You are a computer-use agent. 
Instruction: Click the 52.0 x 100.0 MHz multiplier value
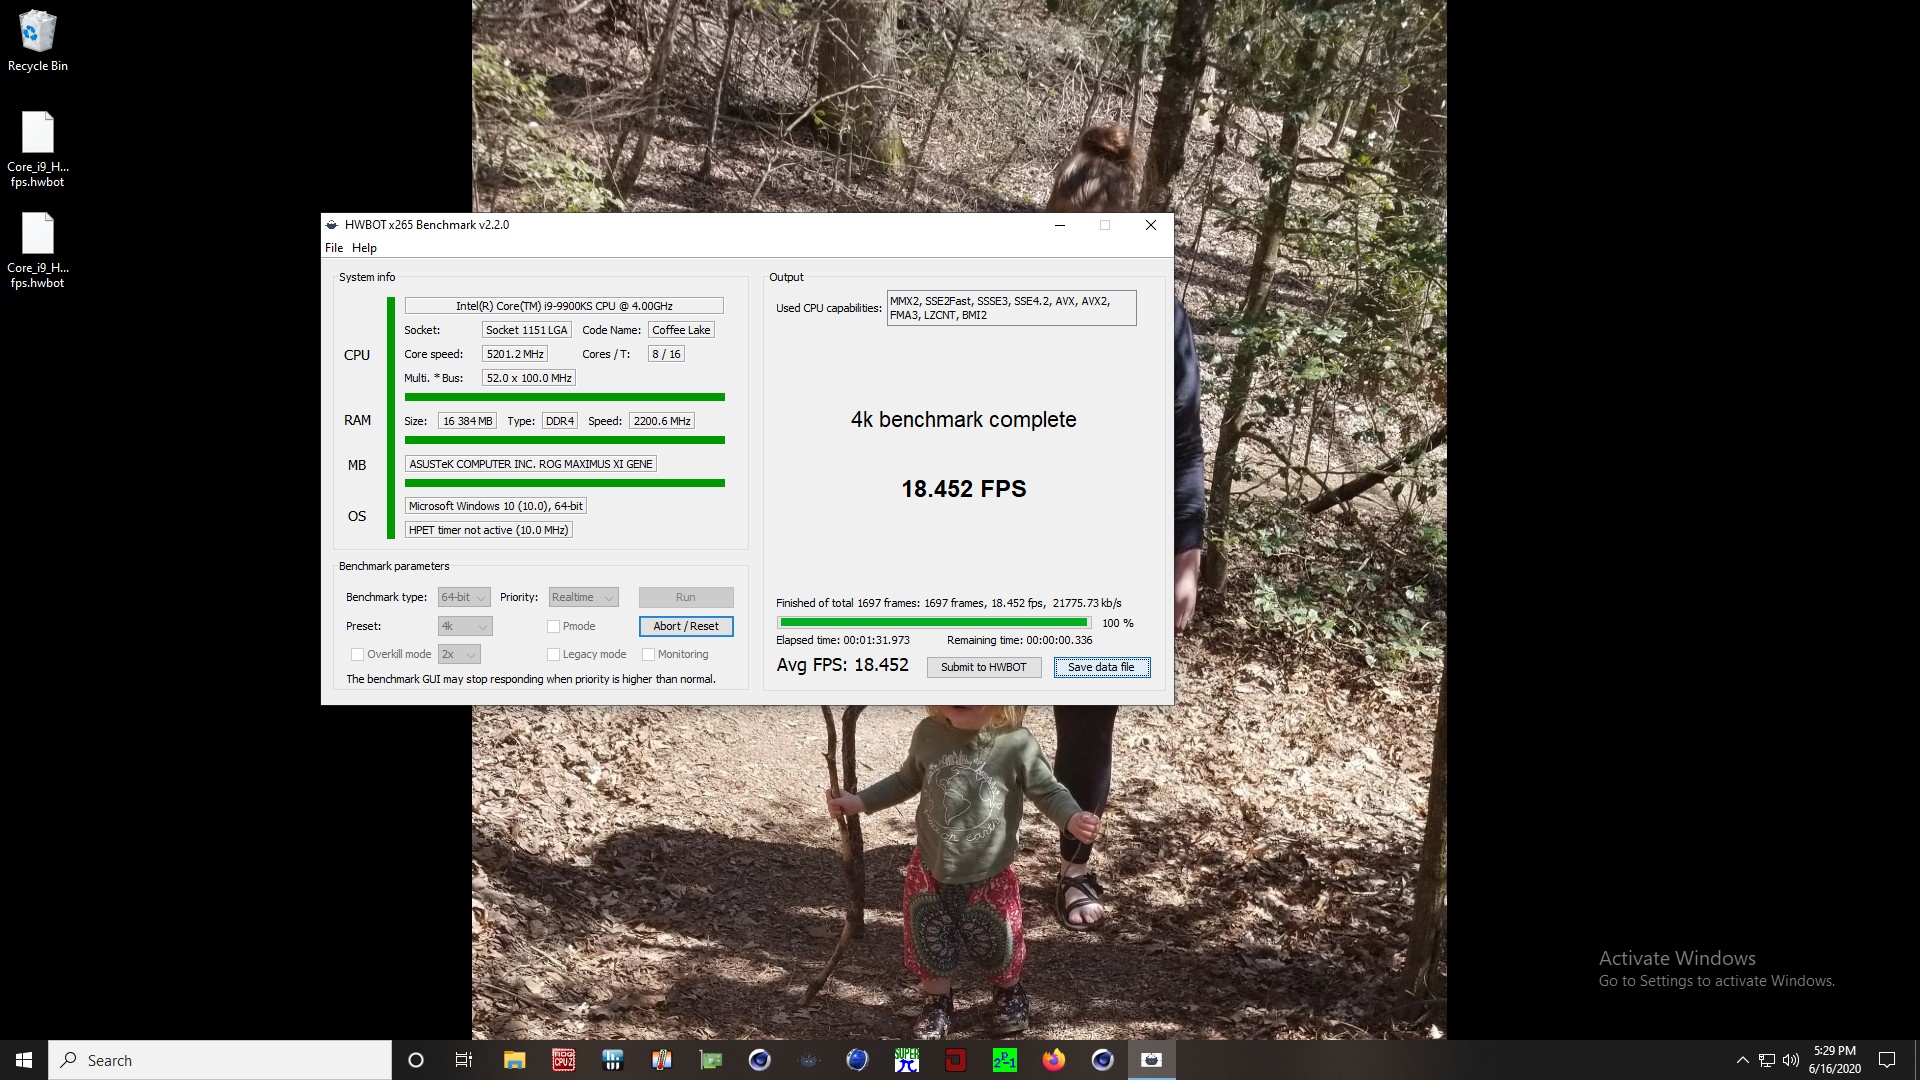pyautogui.click(x=529, y=378)
